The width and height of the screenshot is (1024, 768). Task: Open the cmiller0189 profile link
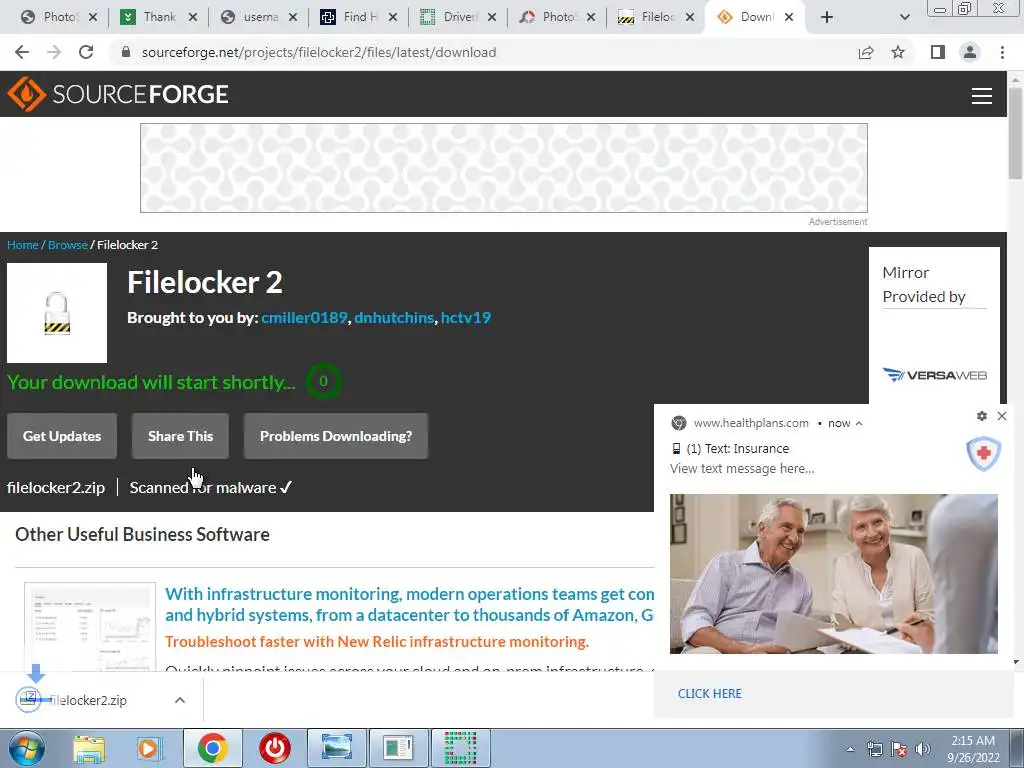click(304, 317)
